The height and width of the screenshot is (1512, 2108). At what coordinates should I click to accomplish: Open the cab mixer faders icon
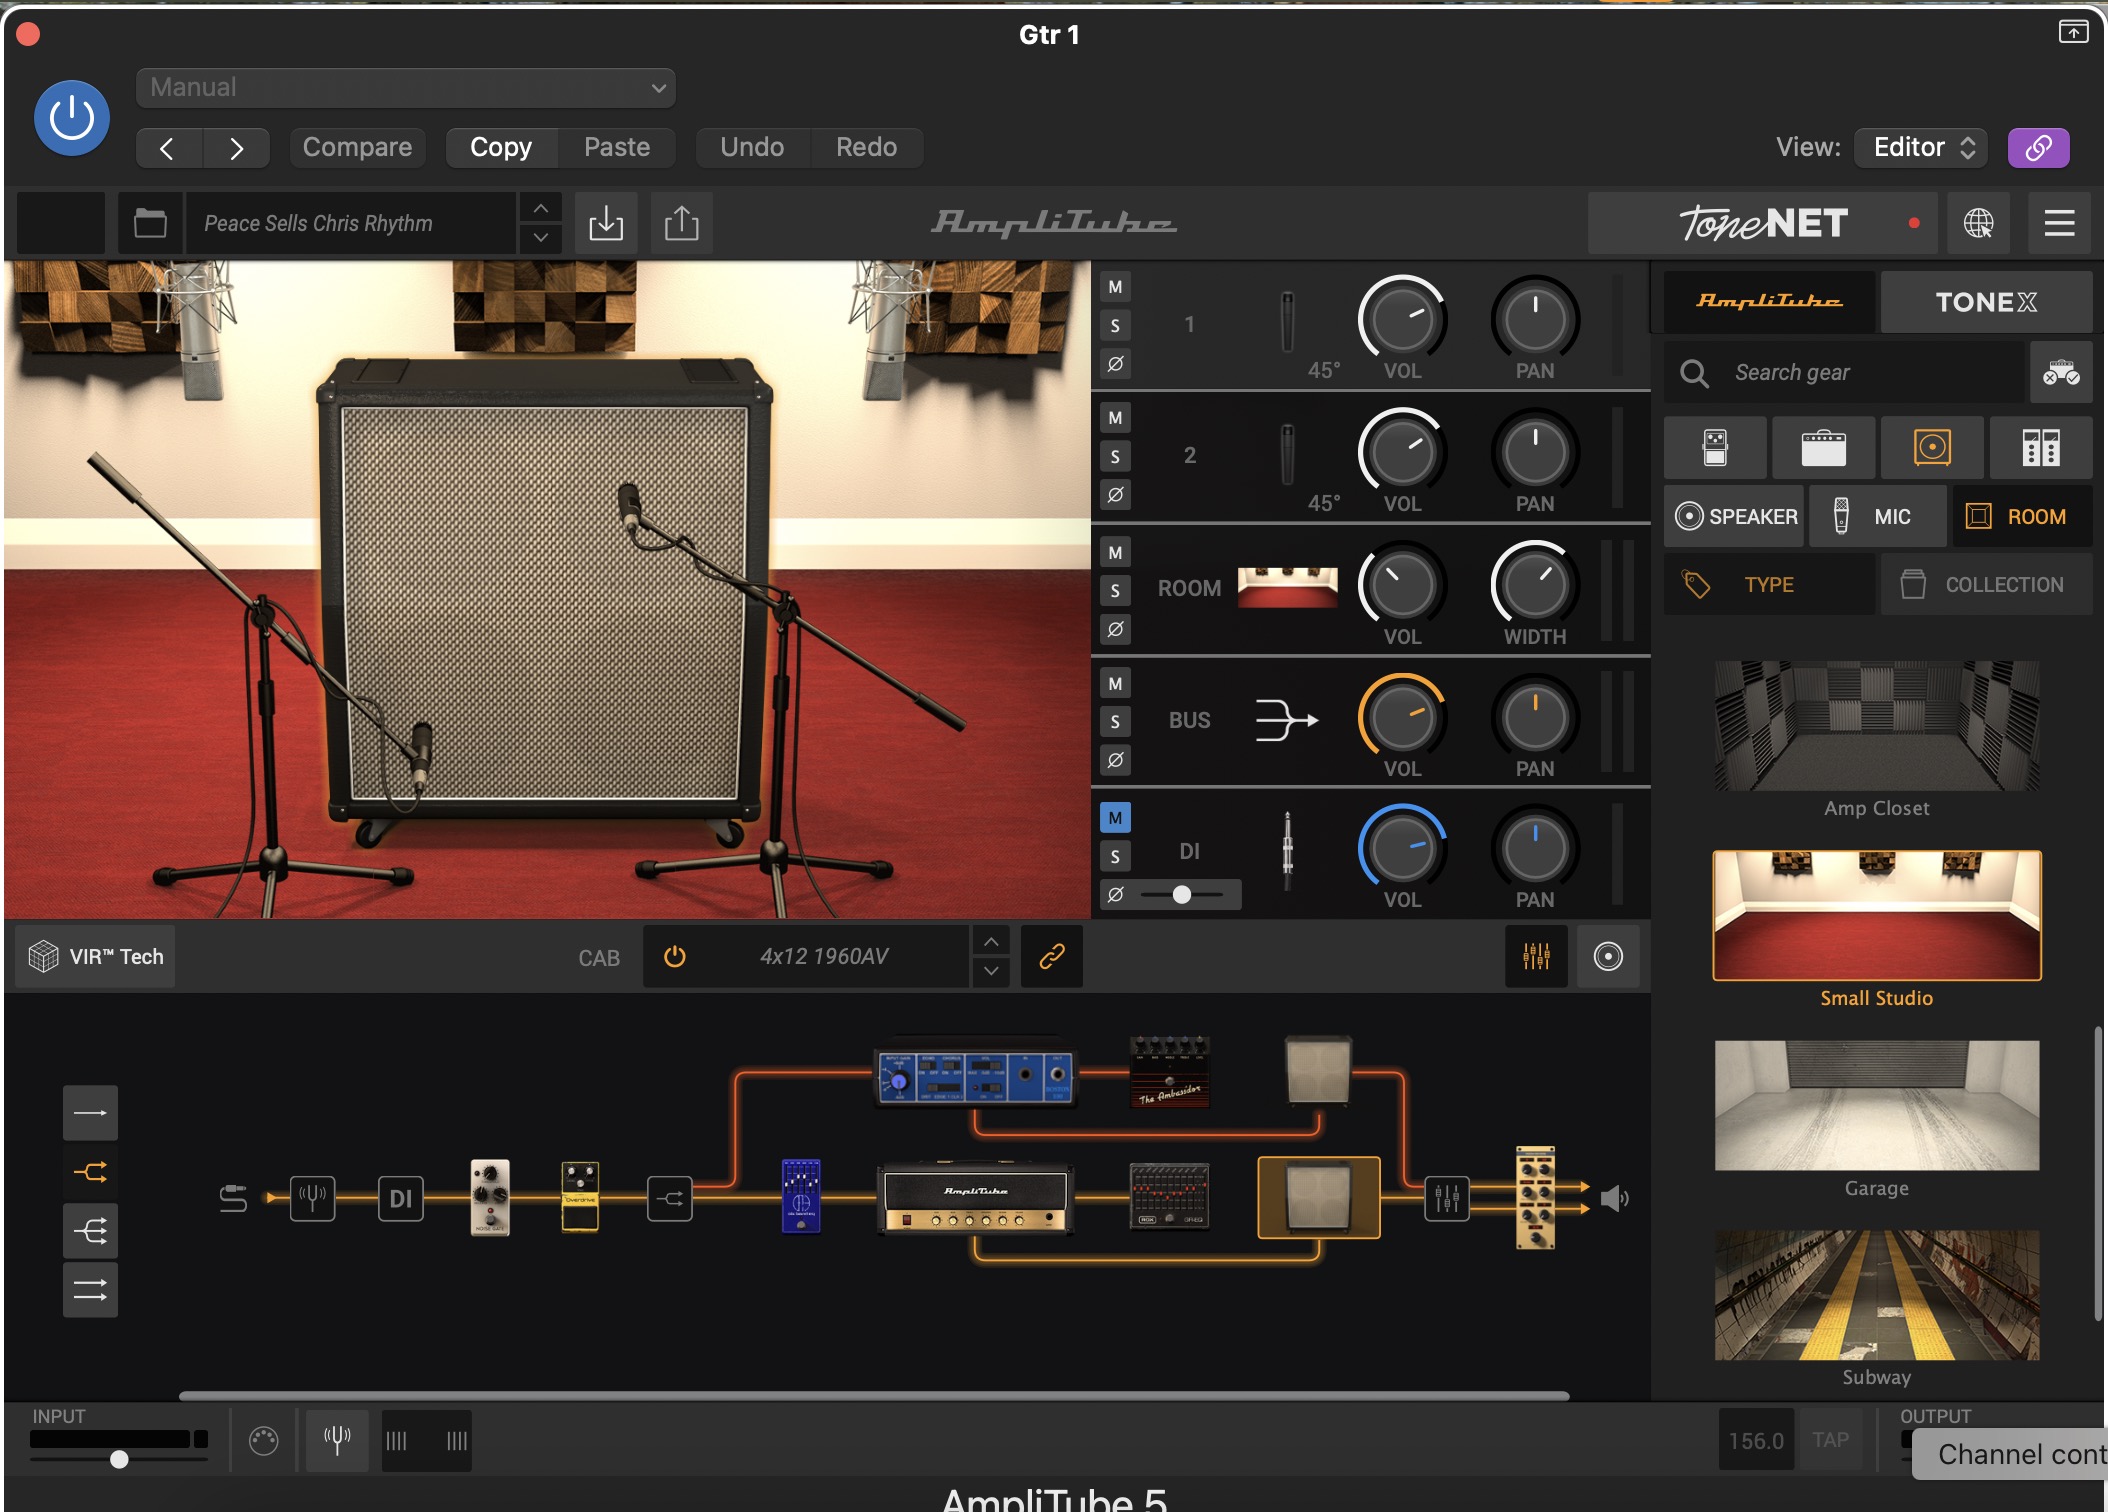(x=1536, y=957)
